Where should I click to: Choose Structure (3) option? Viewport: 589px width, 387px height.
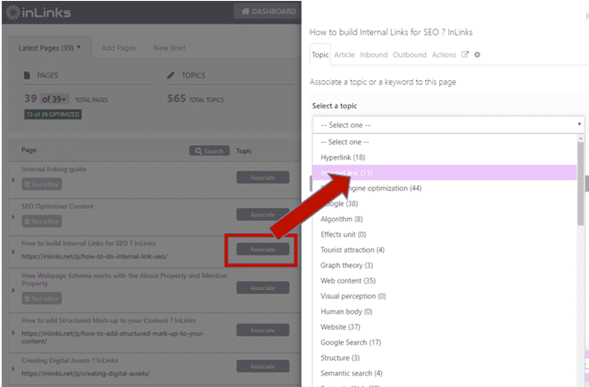[x=445, y=358]
